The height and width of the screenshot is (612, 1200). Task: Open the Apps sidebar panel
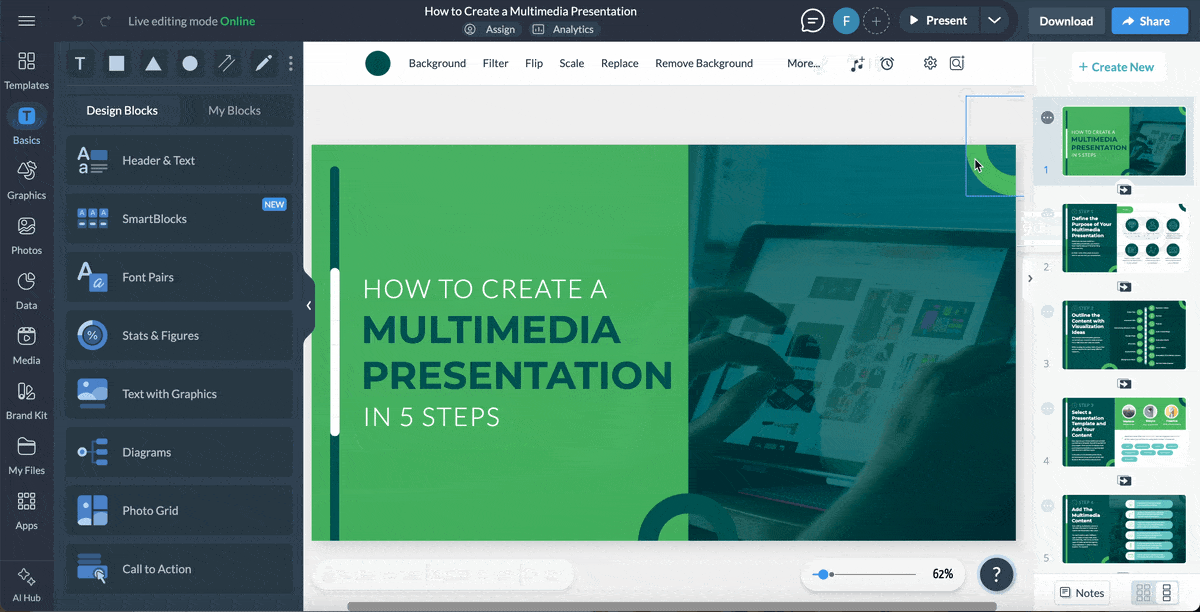27,510
